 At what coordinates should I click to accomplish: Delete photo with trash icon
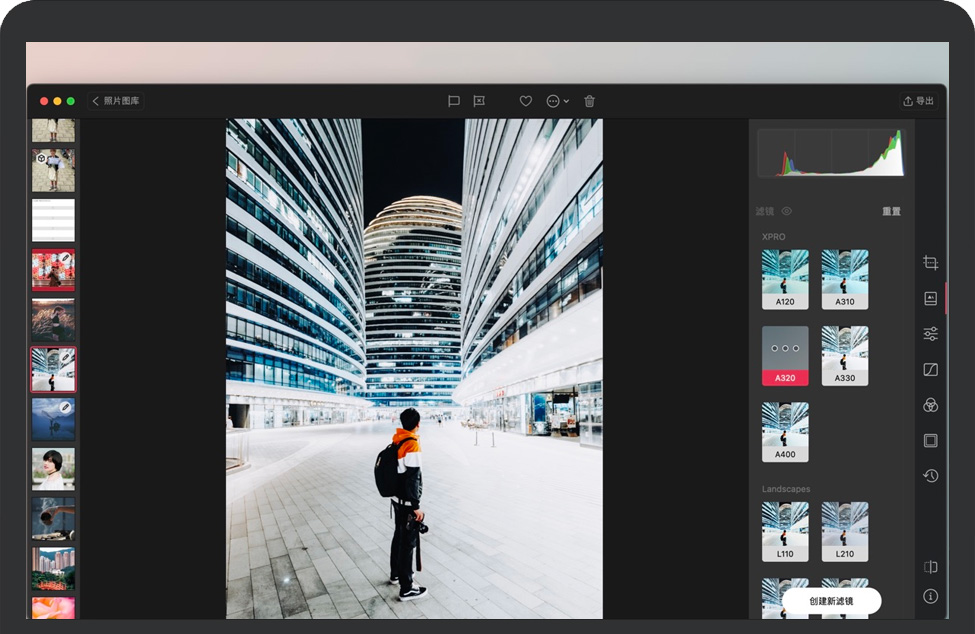click(x=589, y=101)
